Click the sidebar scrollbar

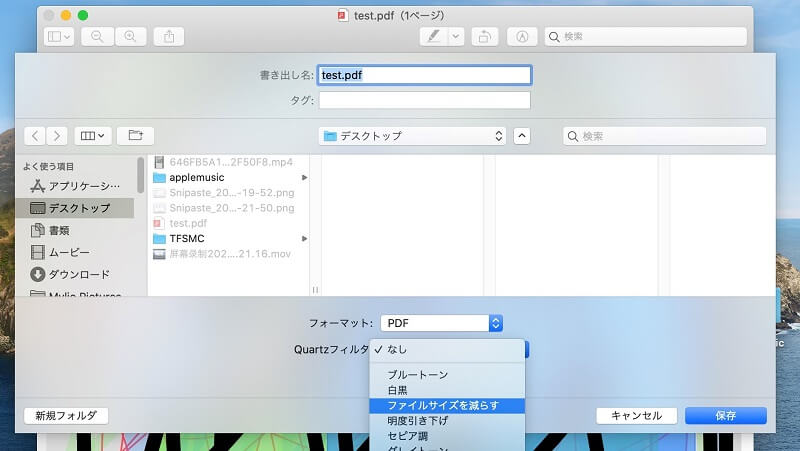point(140,175)
